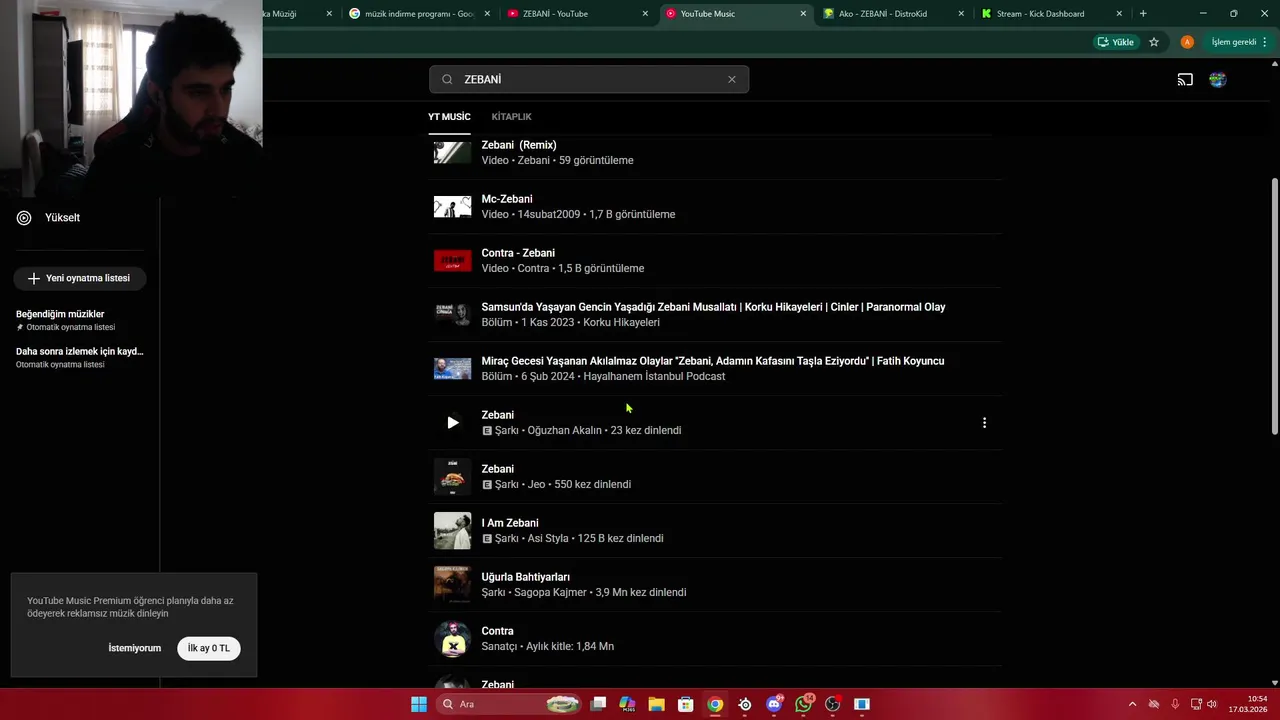The width and height of the screenshot is (1280, 720).
Task: Open the Sagopa Kajmer artist link
Action: point(550,593)
